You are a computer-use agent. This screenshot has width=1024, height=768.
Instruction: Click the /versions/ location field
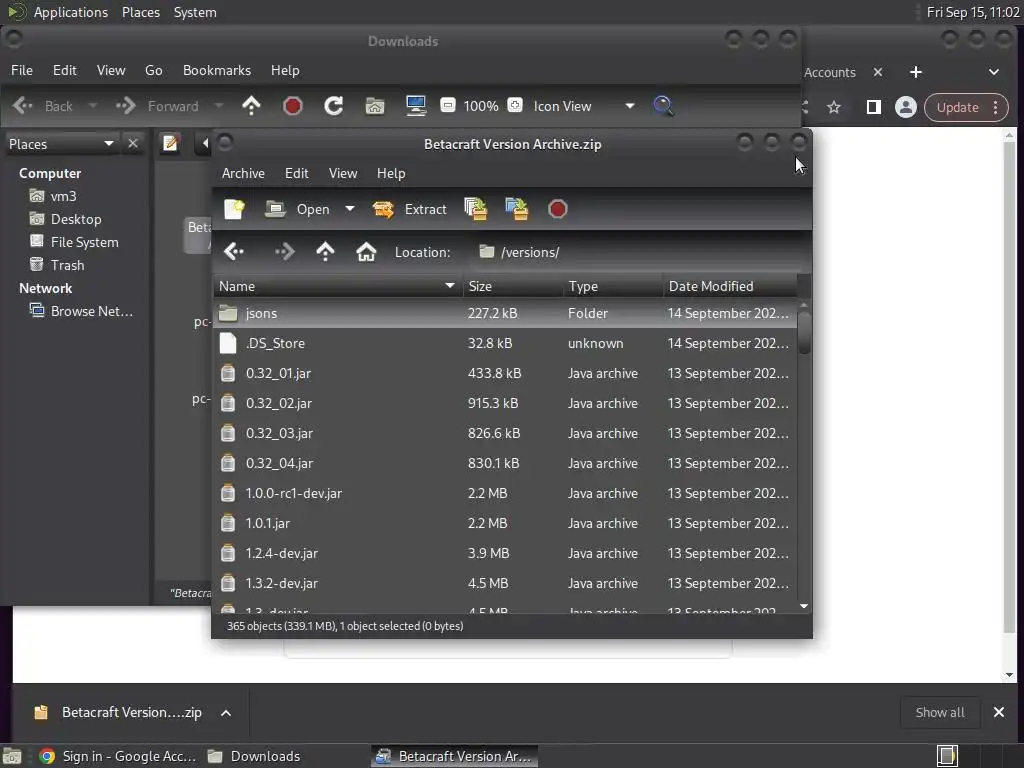point(637,252)
